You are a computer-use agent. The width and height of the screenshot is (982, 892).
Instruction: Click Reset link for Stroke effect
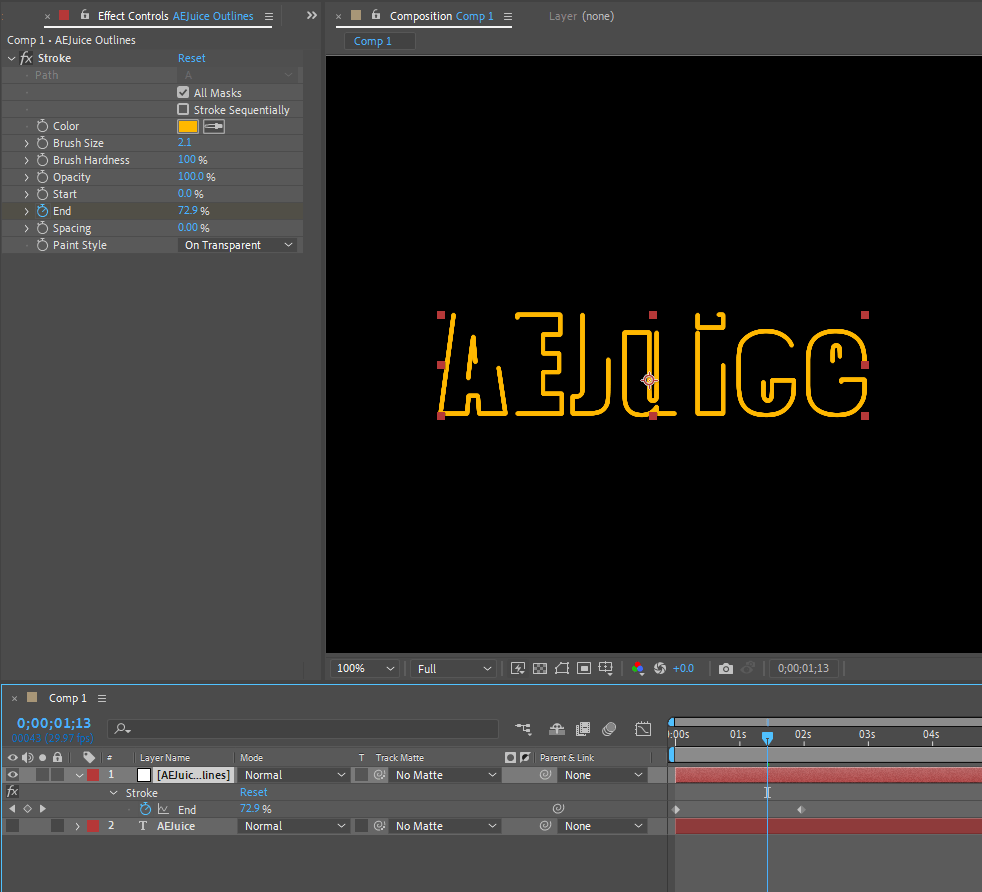point(191,58)
